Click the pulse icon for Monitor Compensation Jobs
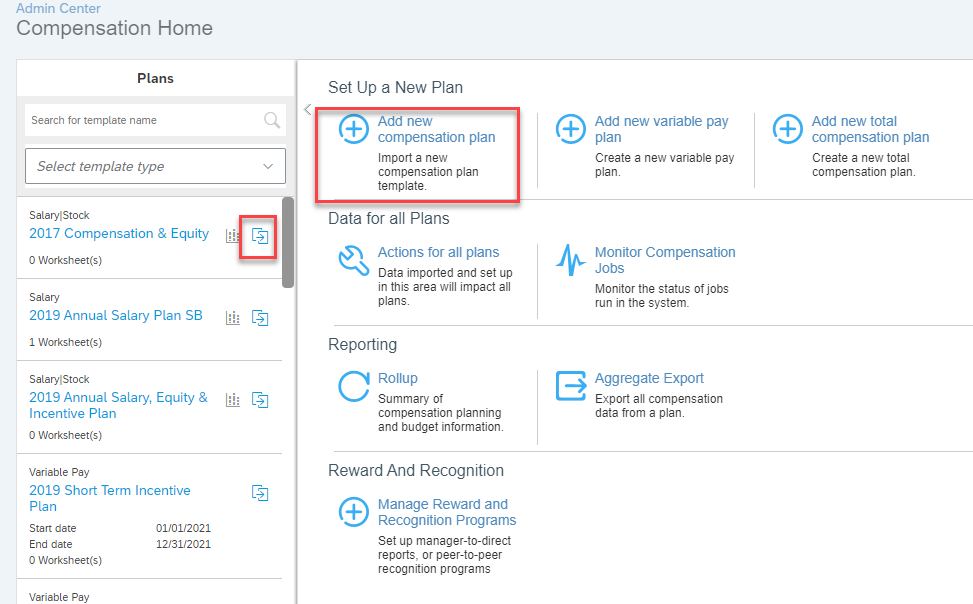Screen dimensions: 973x604 click(x=570, y=260)
